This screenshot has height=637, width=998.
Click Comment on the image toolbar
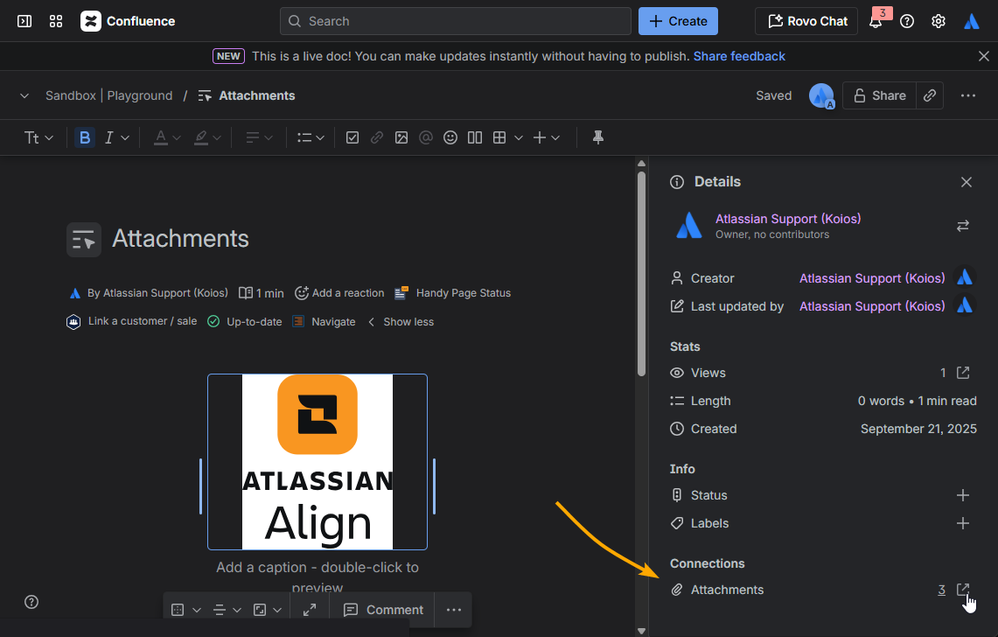click(x=383, y=610)
